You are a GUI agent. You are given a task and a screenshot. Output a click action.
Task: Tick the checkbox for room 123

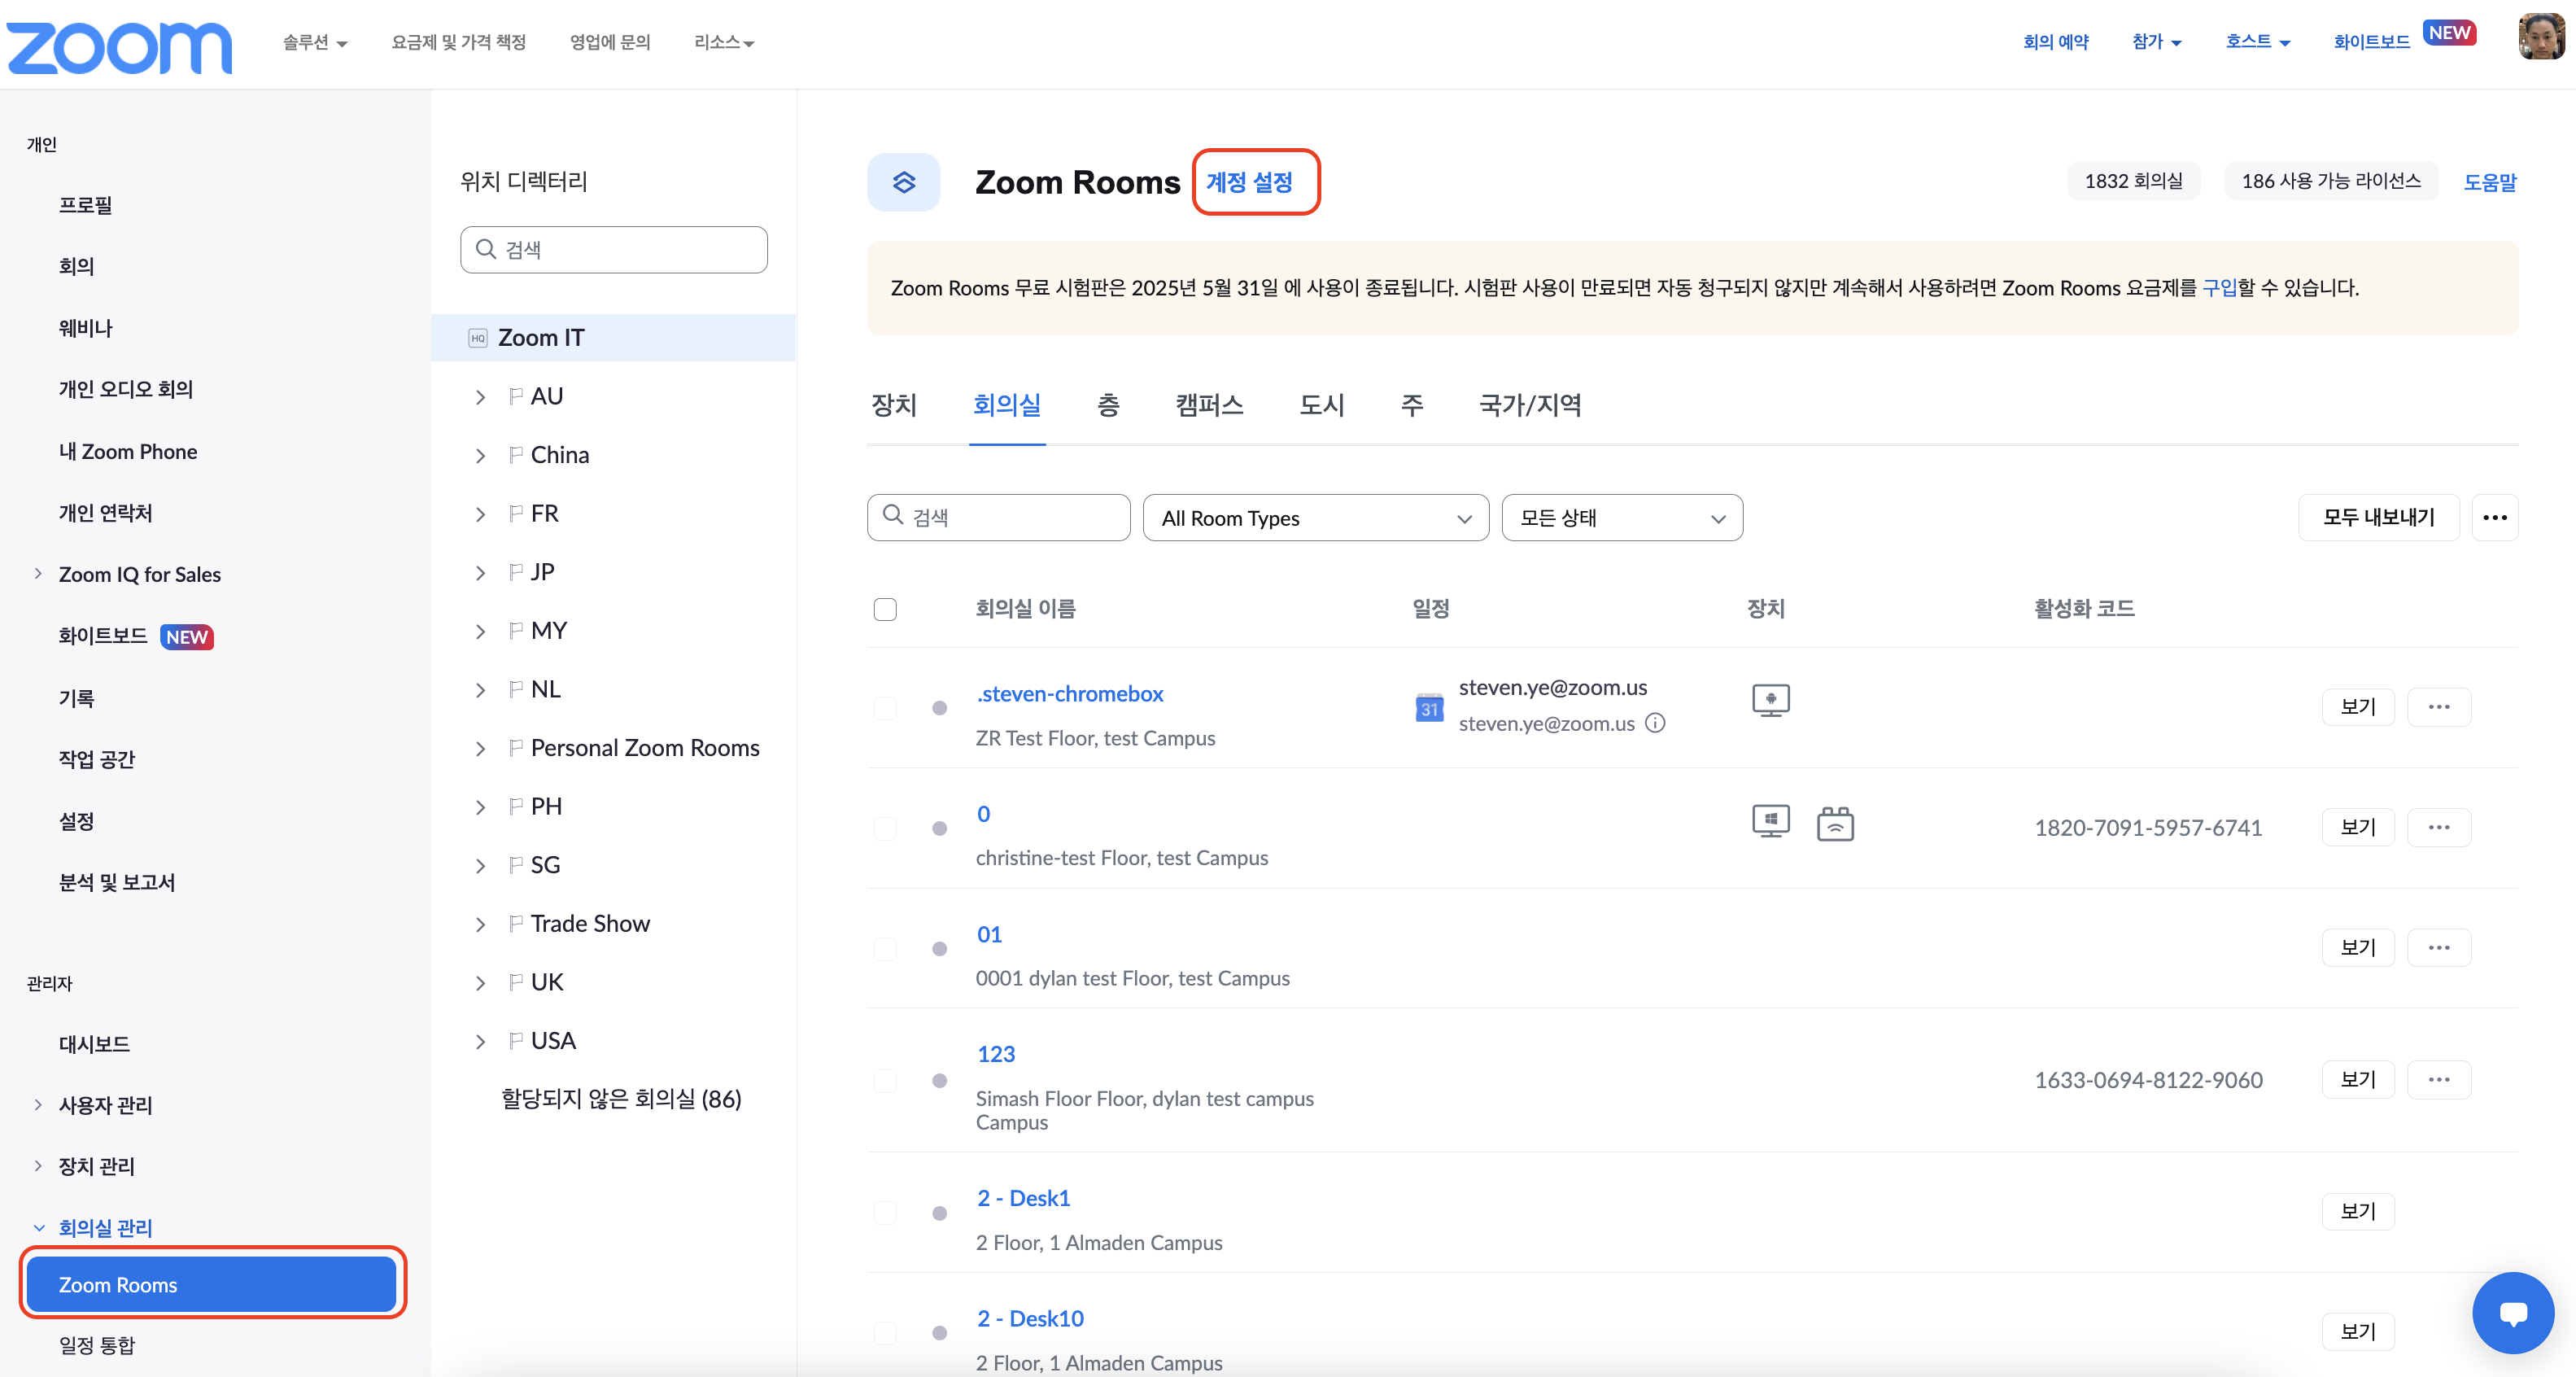pos(885,1080)
